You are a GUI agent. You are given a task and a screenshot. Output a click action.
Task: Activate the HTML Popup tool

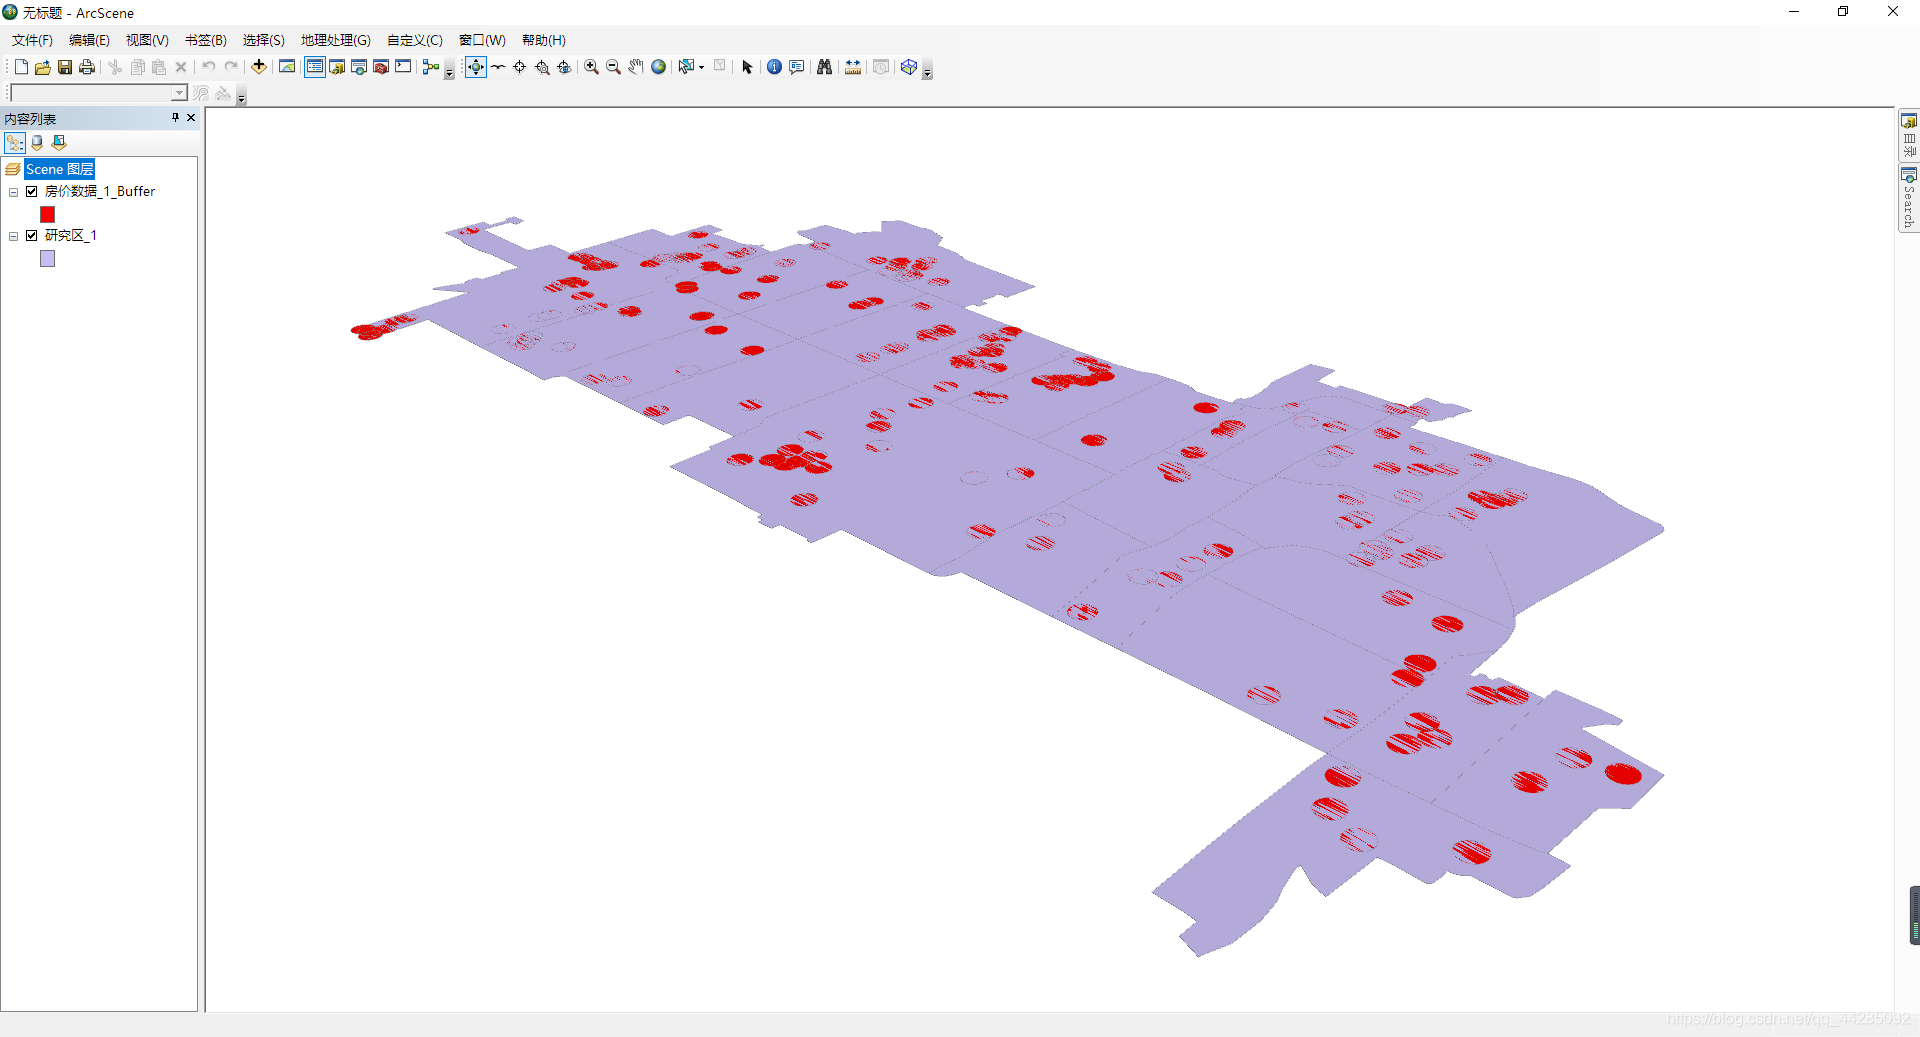click(797, 67)
